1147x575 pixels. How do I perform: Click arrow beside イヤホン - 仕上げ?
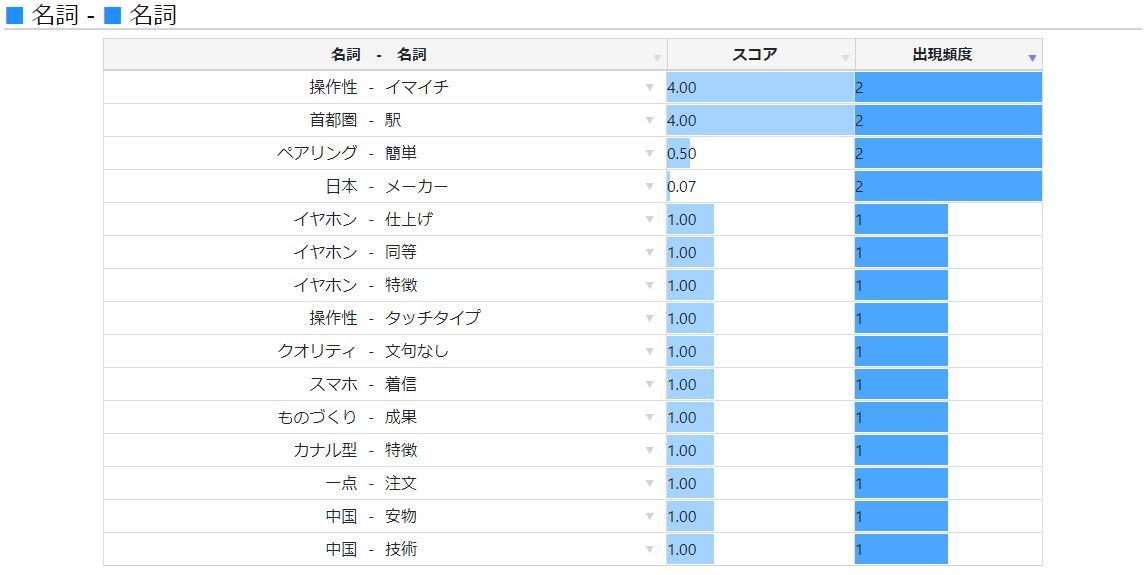click(650, 220)
